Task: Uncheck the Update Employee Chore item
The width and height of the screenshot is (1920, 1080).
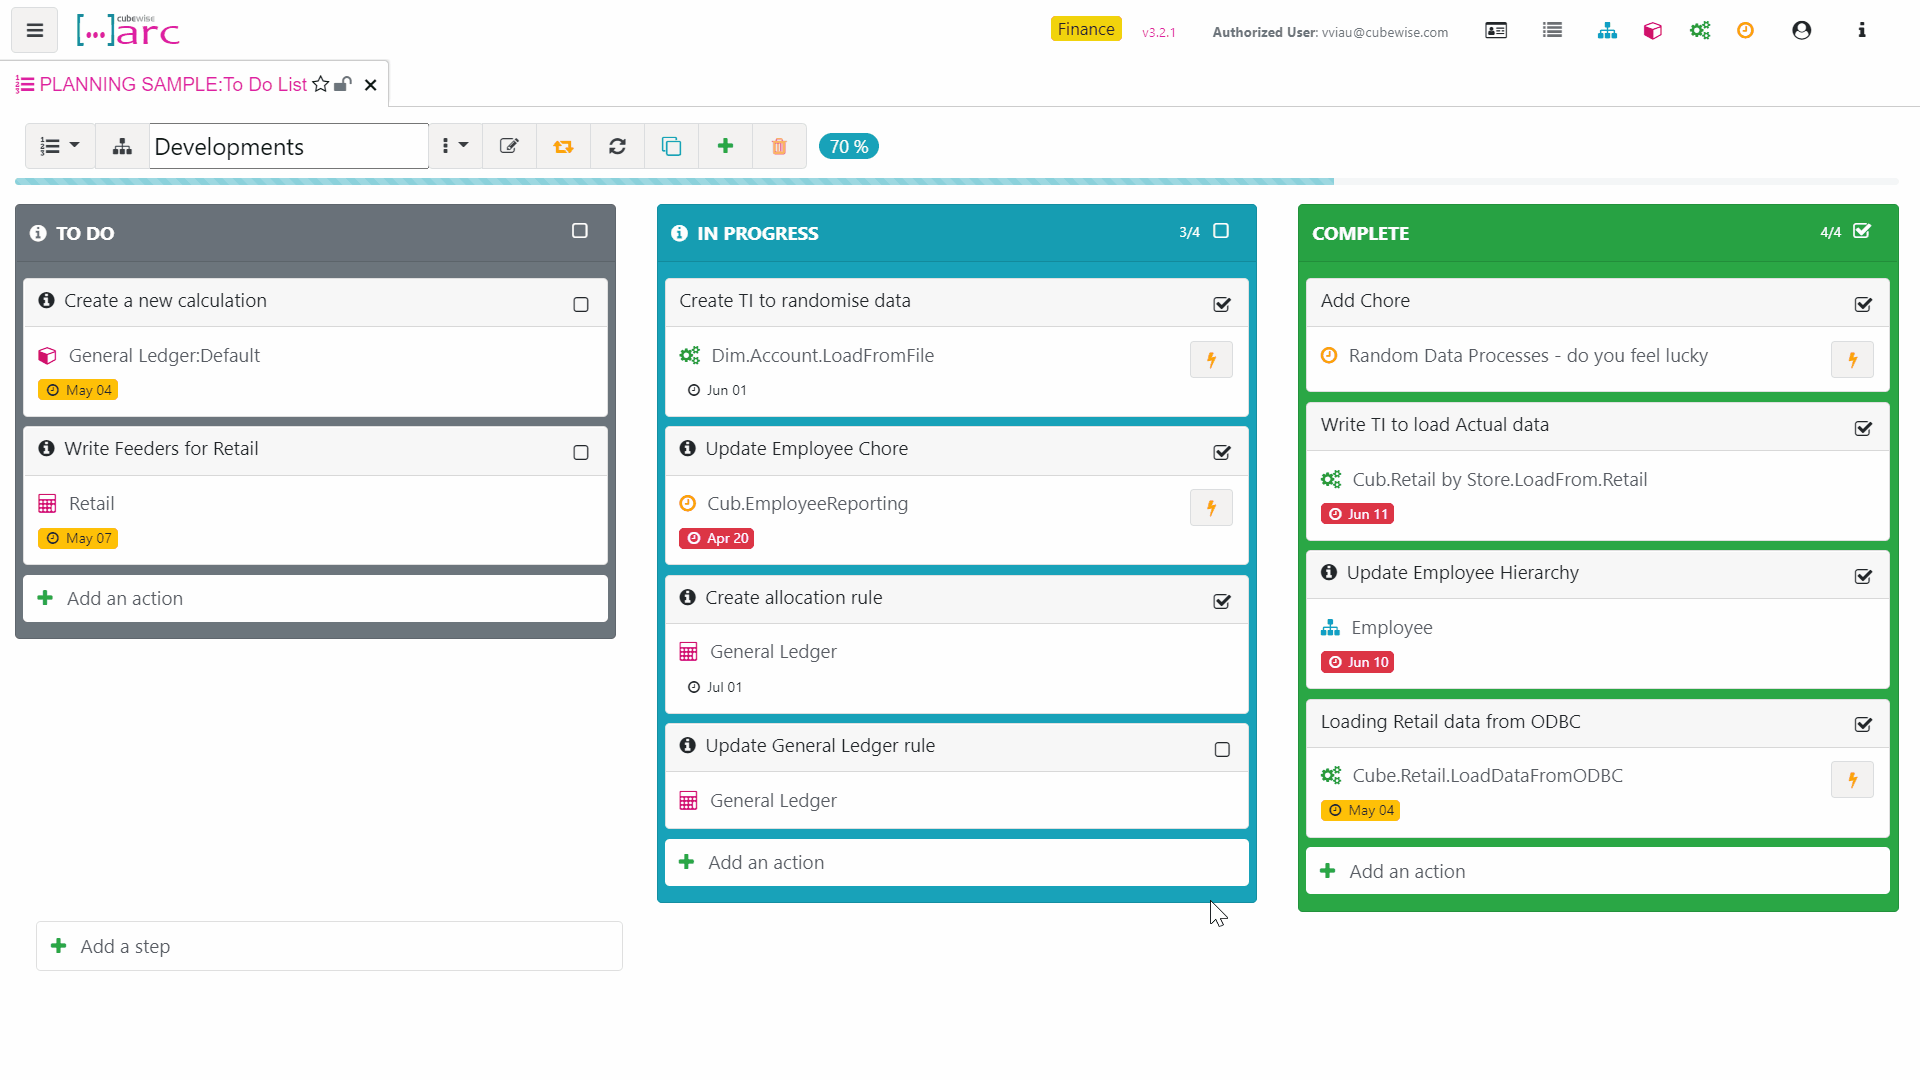Action: 1221,452
